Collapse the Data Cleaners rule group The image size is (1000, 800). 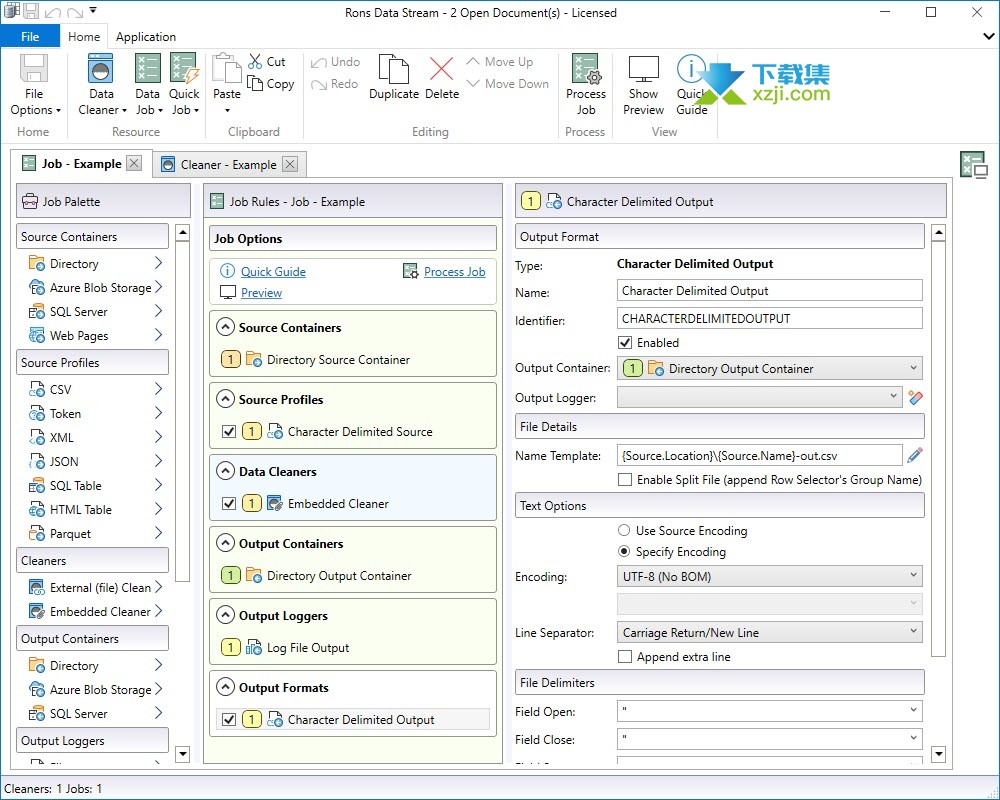click(x=225, y=471)
